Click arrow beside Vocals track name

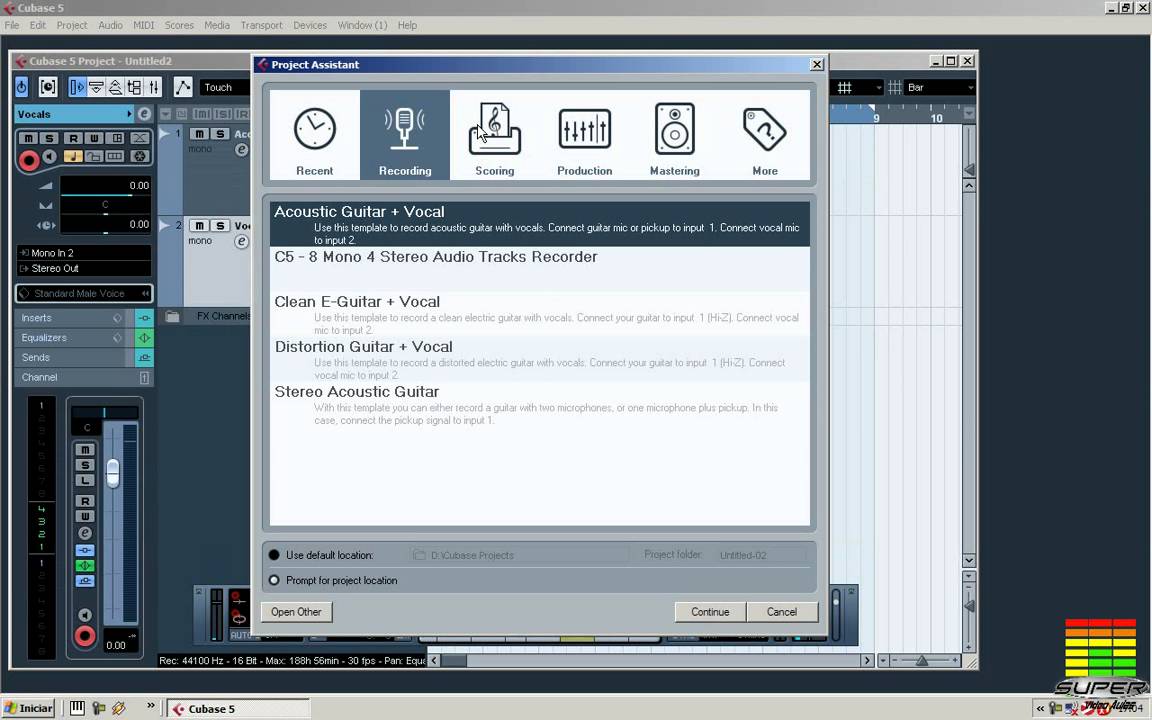(129, 114)
